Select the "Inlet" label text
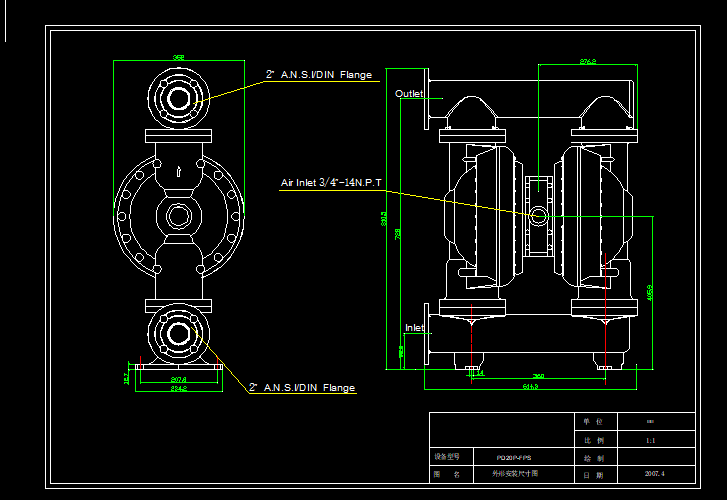 (x=414, y=328)
